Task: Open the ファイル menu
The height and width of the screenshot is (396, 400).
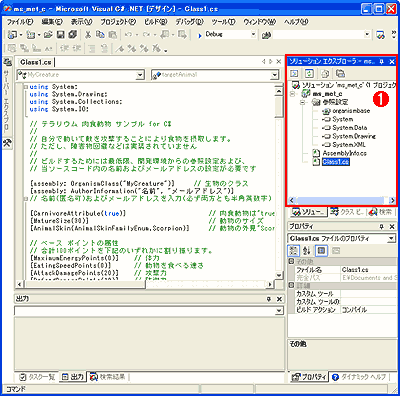Action: [x=20, y=22]
